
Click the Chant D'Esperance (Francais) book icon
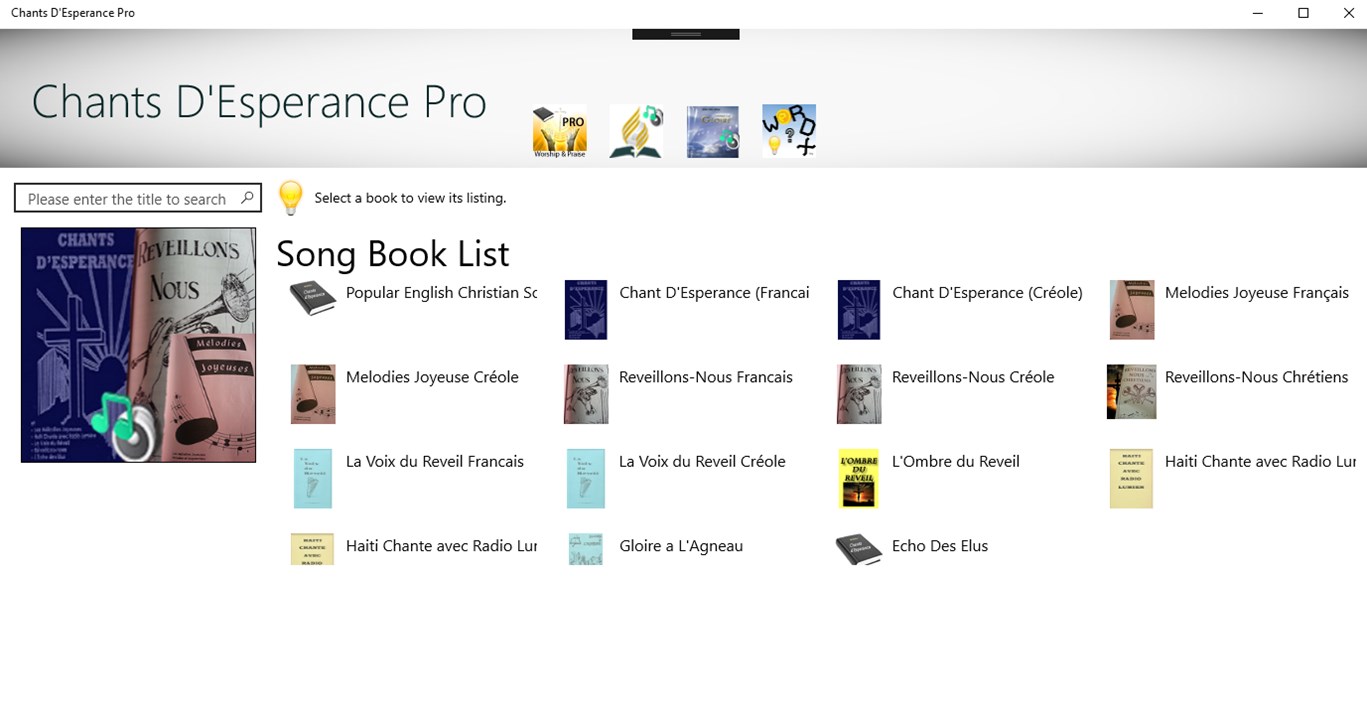585,309
